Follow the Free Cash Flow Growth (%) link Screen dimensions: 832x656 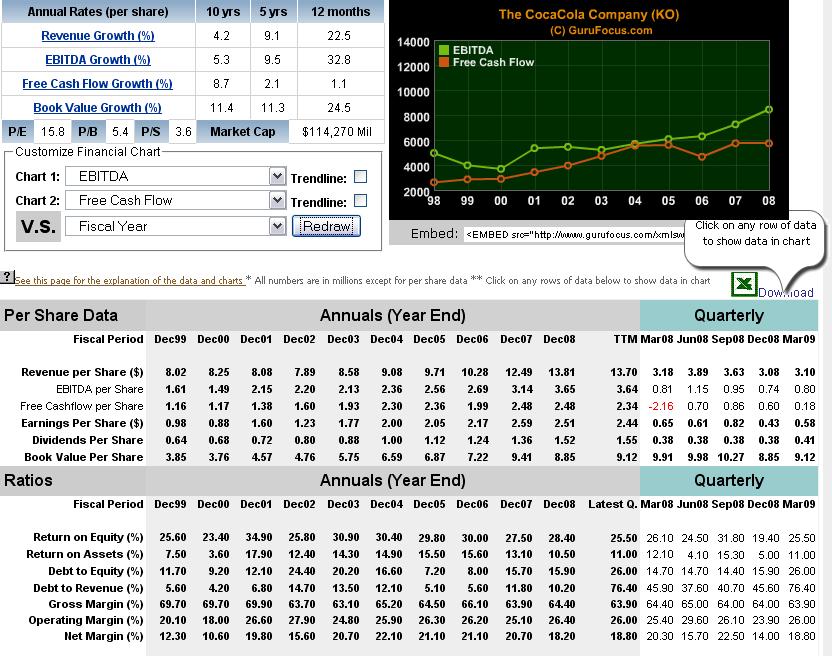click(97, 84)
